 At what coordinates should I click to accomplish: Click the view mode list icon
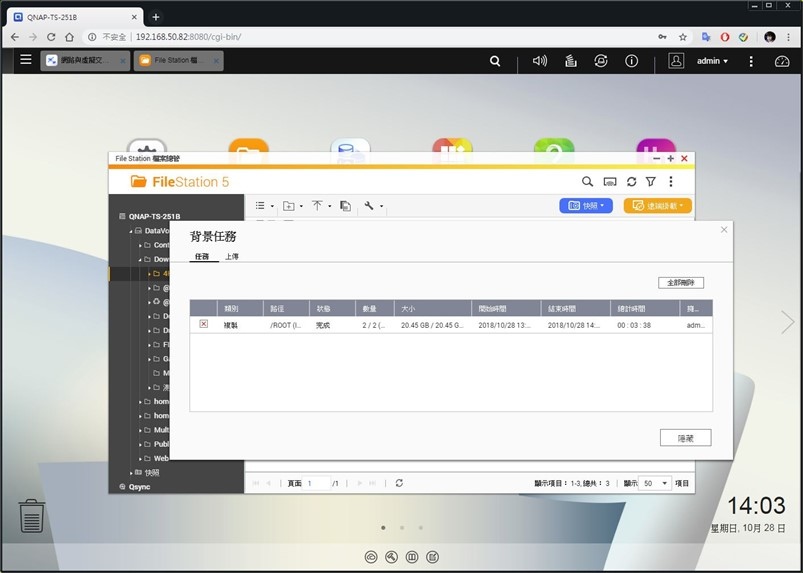(260, 205)
